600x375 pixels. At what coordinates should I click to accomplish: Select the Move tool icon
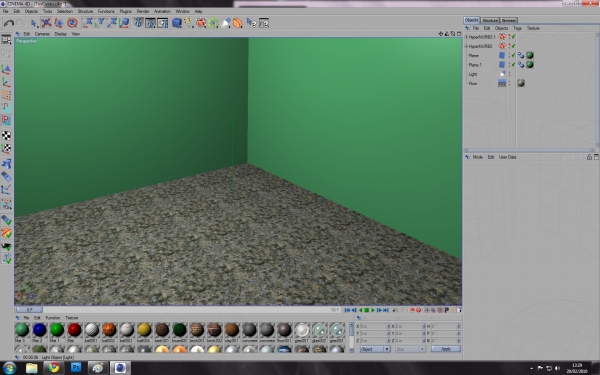(46, 23)
